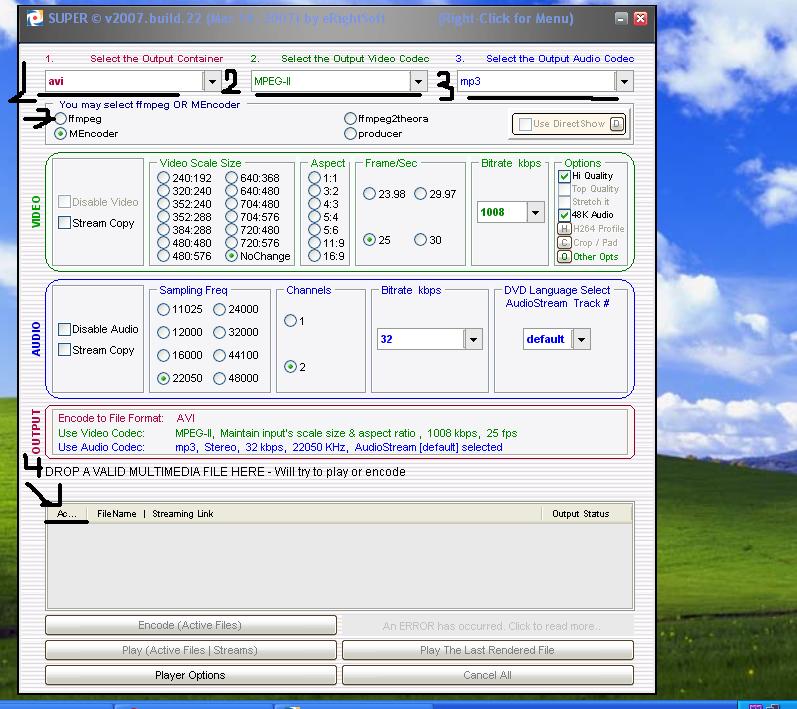Click the SUPER app logo in title bar

point(35,19)
